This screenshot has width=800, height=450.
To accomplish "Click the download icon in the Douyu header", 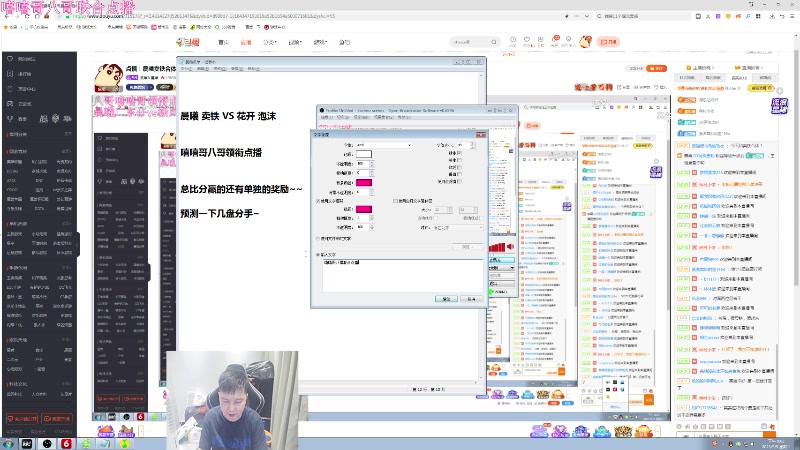I will tap(540, 40).
